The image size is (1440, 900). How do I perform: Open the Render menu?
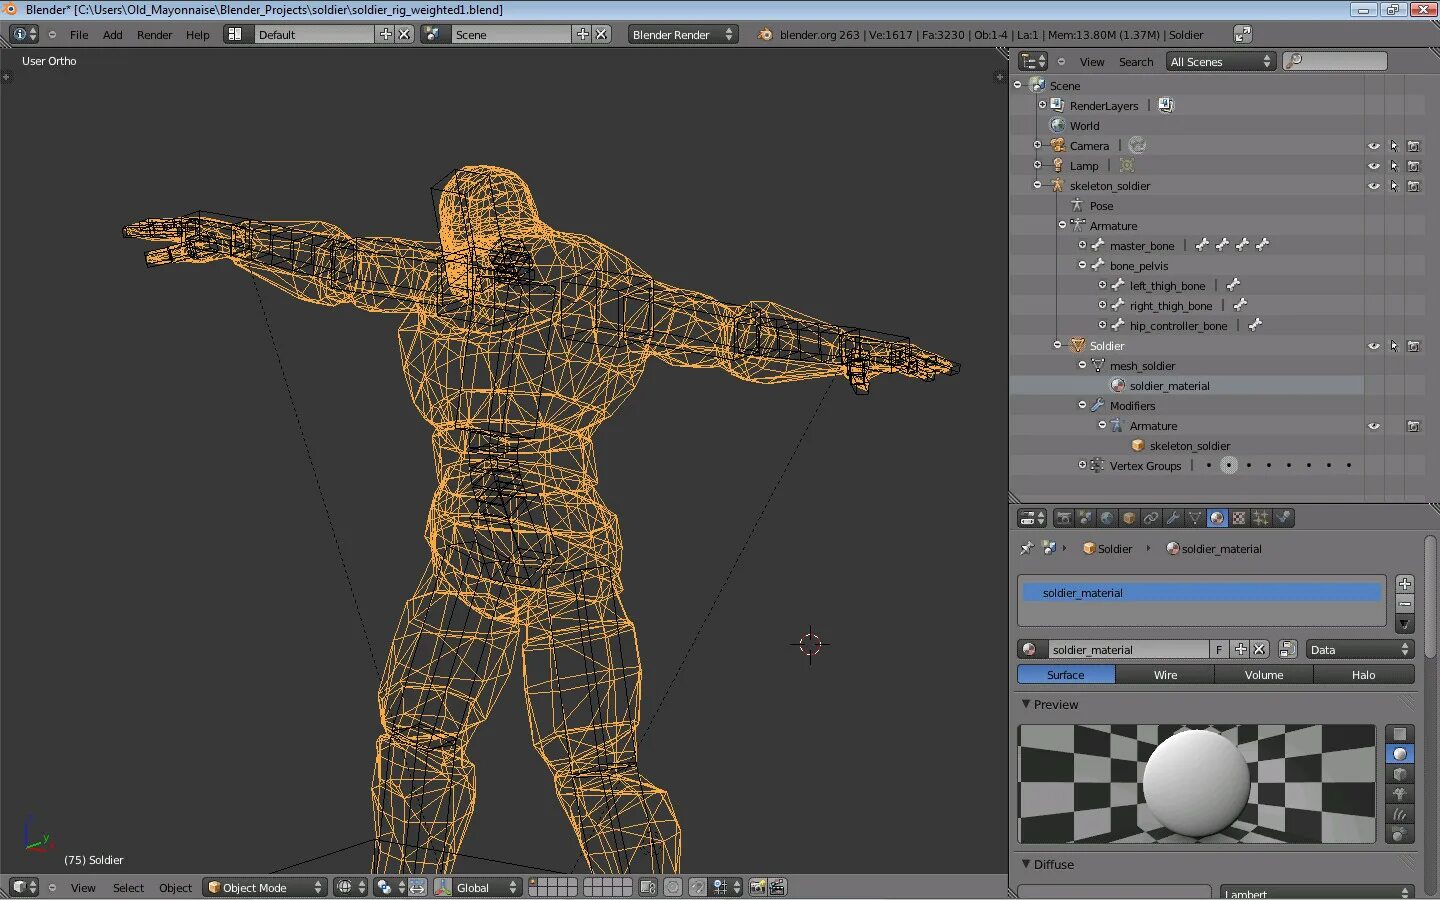click(154, 34)
